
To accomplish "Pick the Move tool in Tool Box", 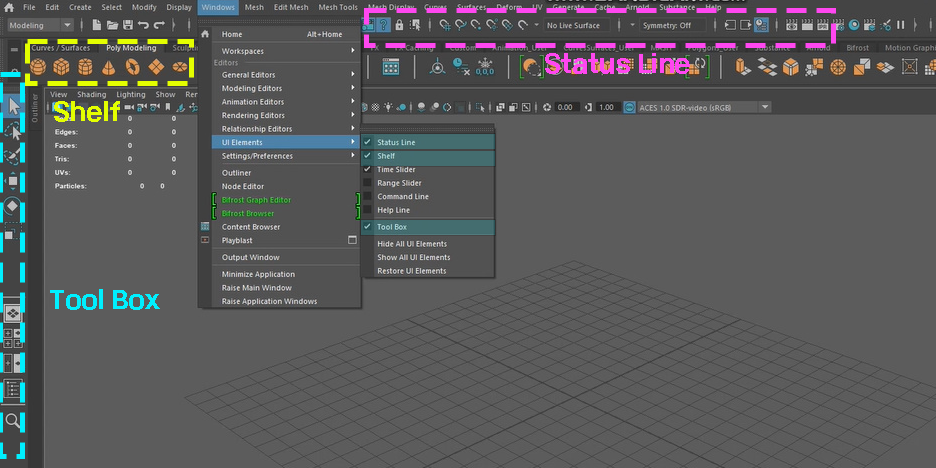I will click(13, 181).
